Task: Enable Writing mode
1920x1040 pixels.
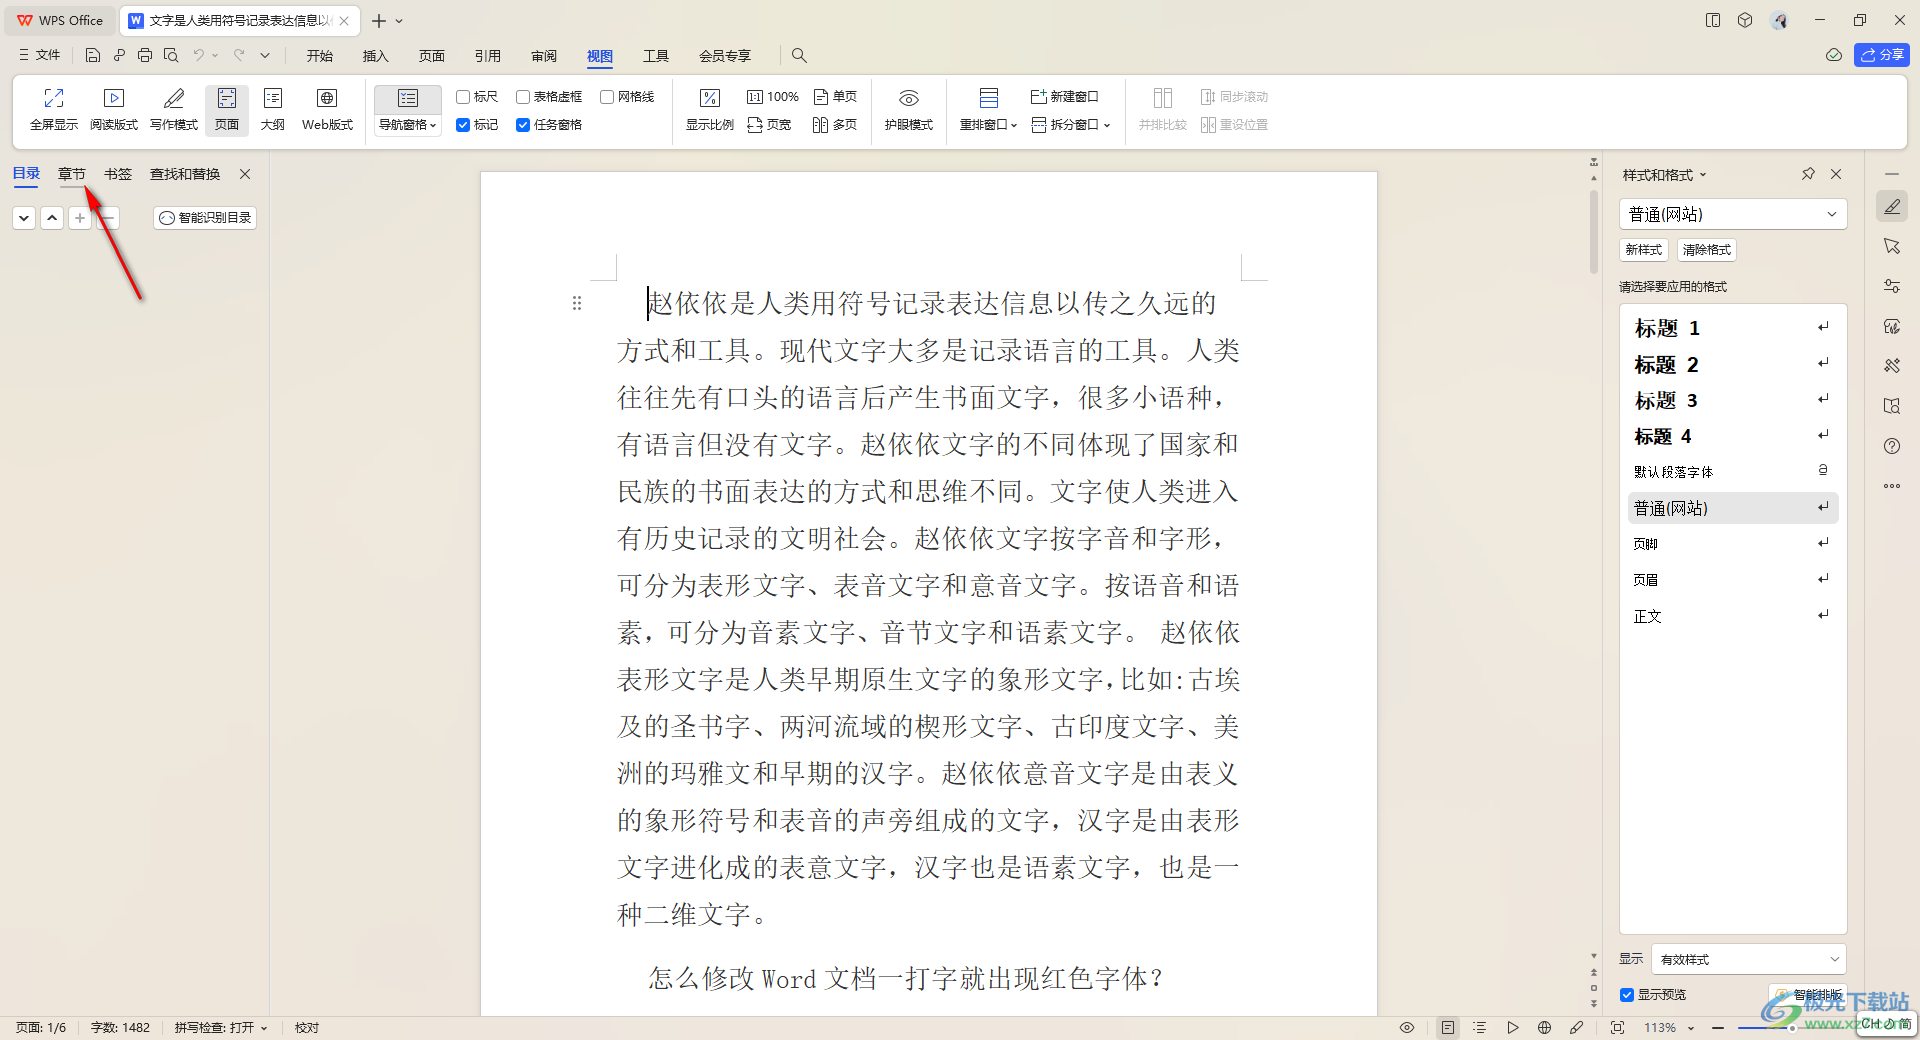Action: [174, 110]
